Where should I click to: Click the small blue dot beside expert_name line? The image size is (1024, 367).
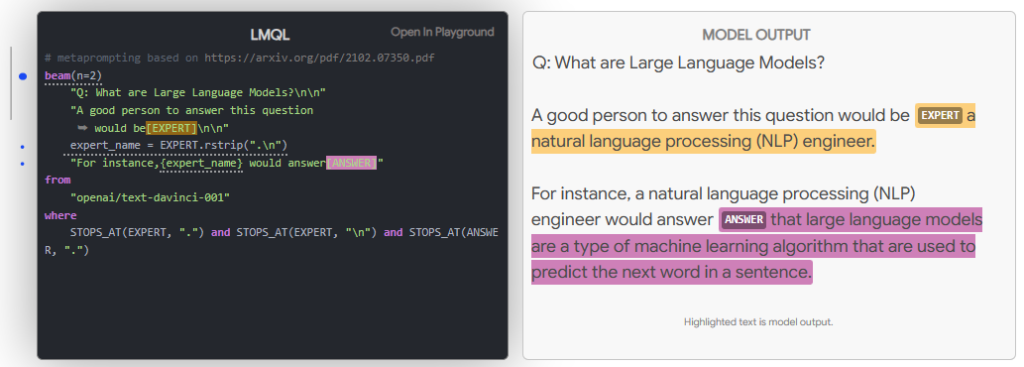click(x=23, y=146)
